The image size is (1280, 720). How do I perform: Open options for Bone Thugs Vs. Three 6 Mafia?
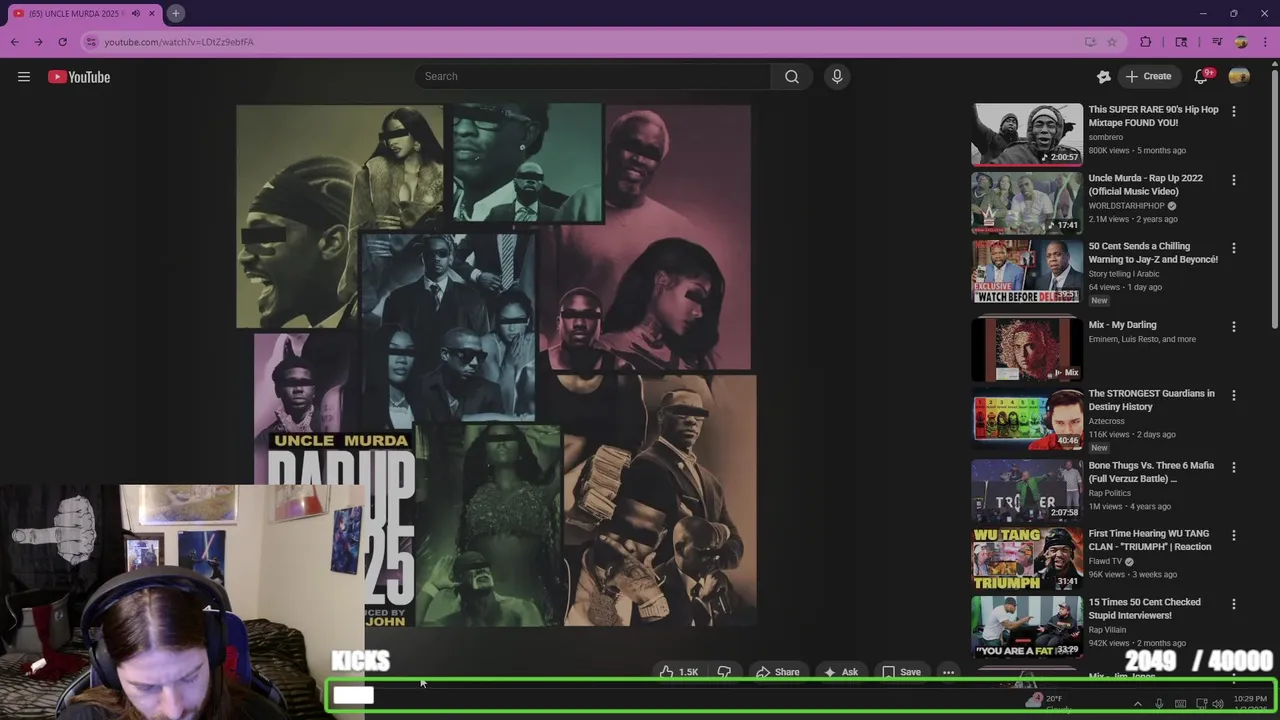pyautogui.click(x=1234, y=467)
